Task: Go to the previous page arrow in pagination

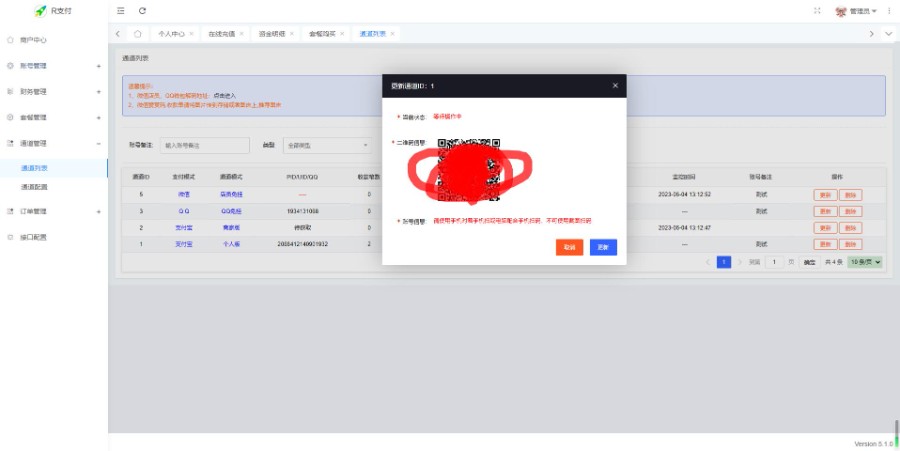Action: click(x=708, y=262)
